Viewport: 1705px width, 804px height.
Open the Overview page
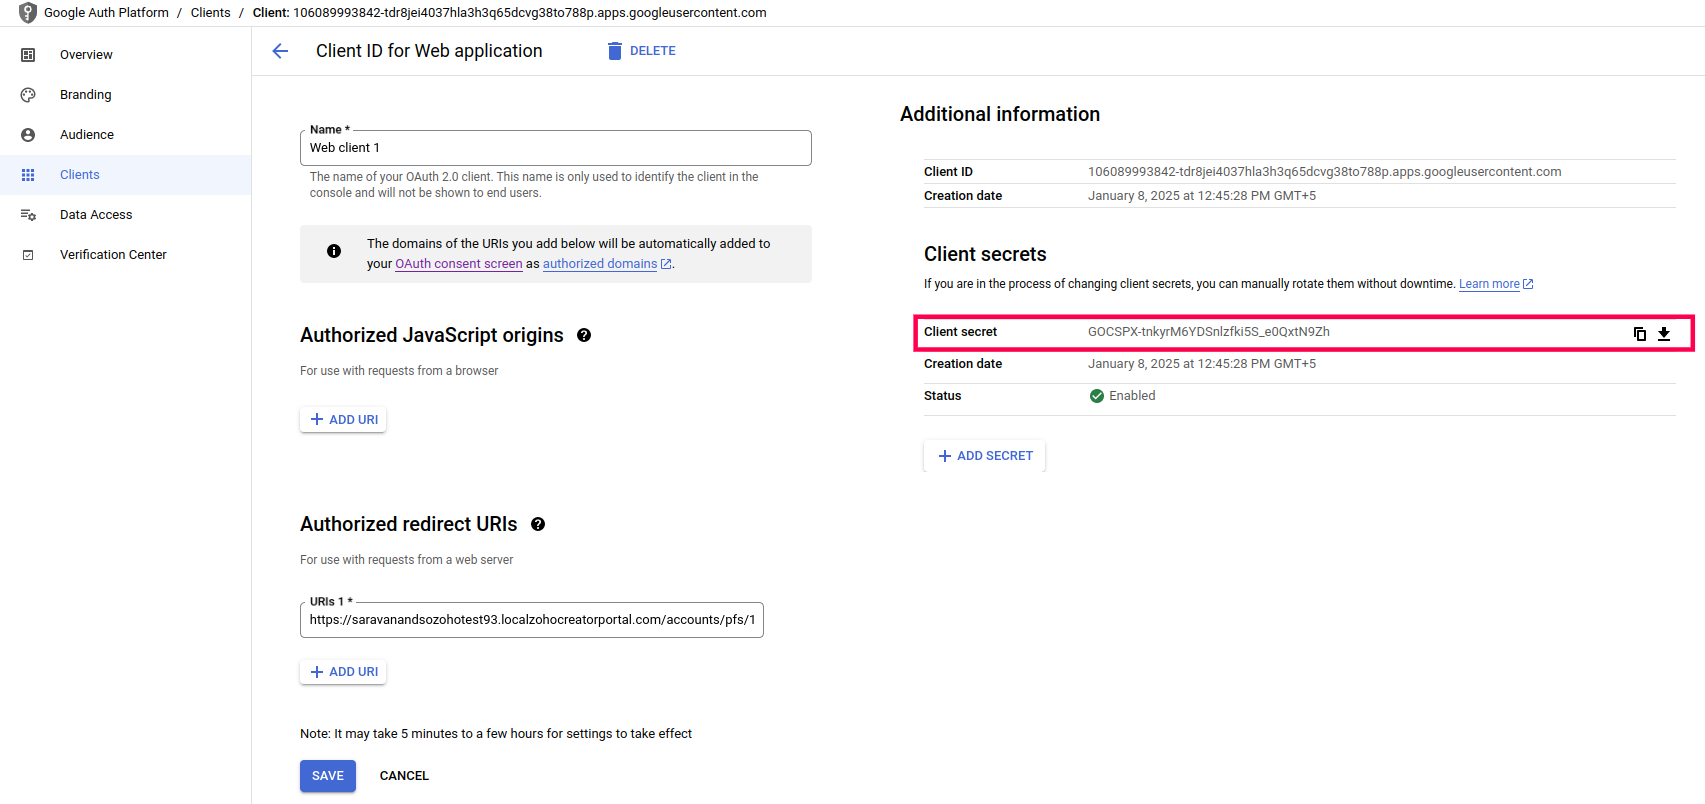pyautogui.click(x=86, y=55)
